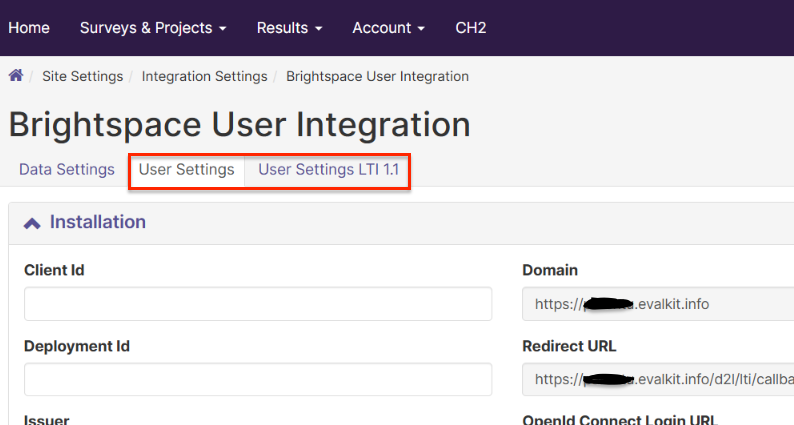The height and width of the screenshot is (425, 794).
Task: Click the Domain URL field
Action: click(658, 304)
